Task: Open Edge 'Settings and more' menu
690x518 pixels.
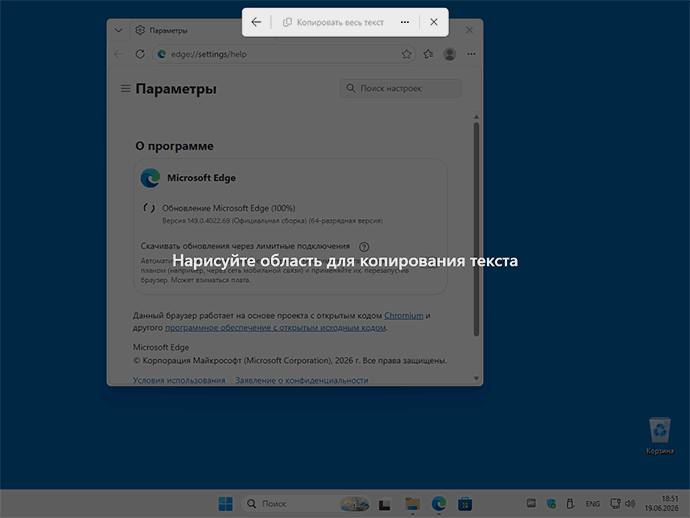Action: [x=471, y=54]
